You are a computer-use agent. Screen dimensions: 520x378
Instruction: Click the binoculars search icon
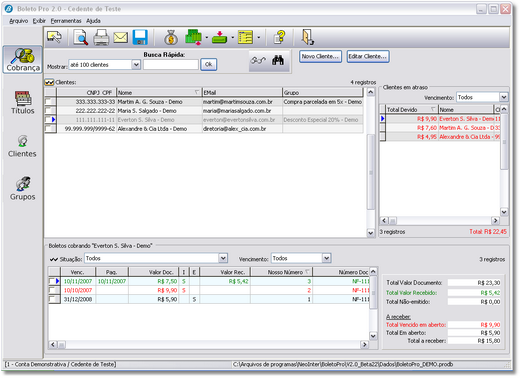click(278, 60)
